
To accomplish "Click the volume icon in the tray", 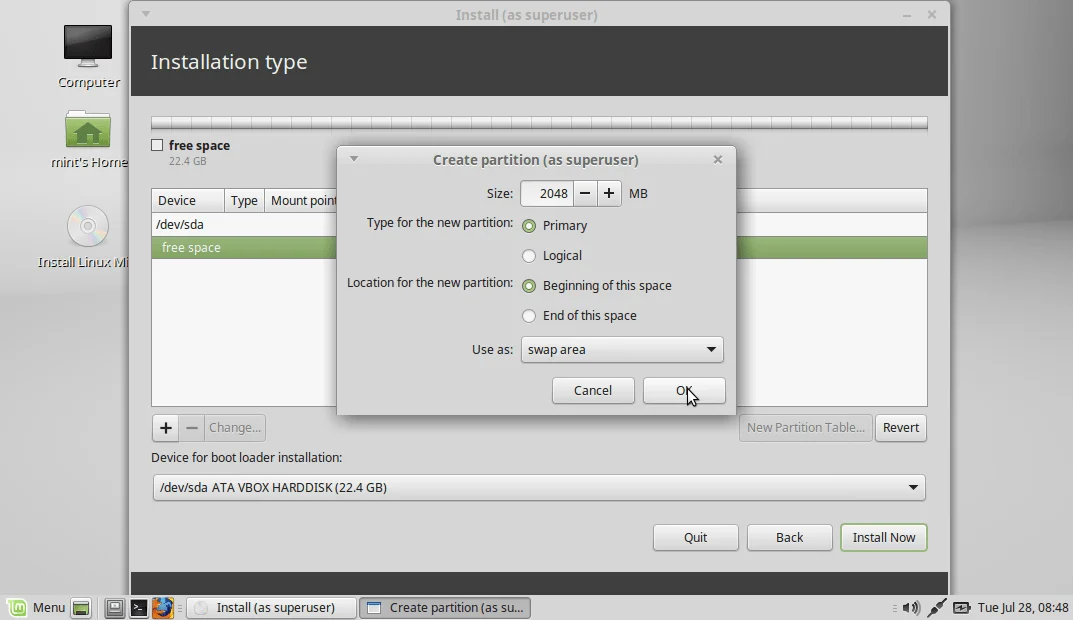I will click(911, 607).
